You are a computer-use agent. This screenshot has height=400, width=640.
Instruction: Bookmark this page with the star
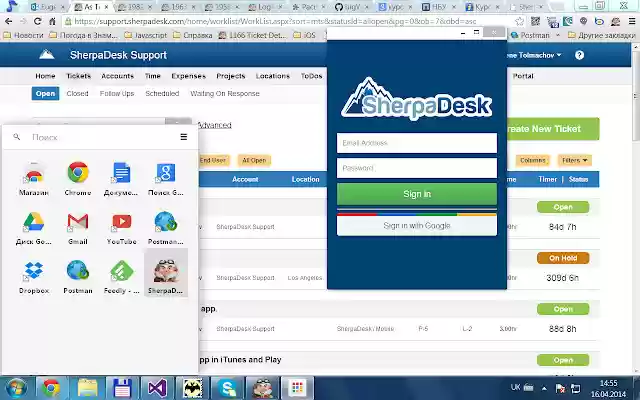point(519,21)
